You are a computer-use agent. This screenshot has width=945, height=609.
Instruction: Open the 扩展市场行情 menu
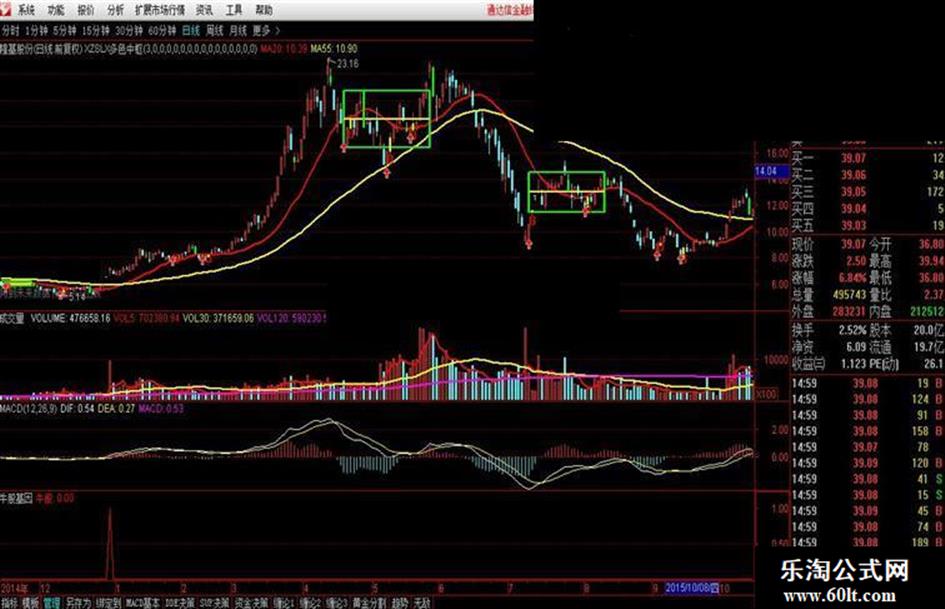pyautogui.click(x=160, y=10)
